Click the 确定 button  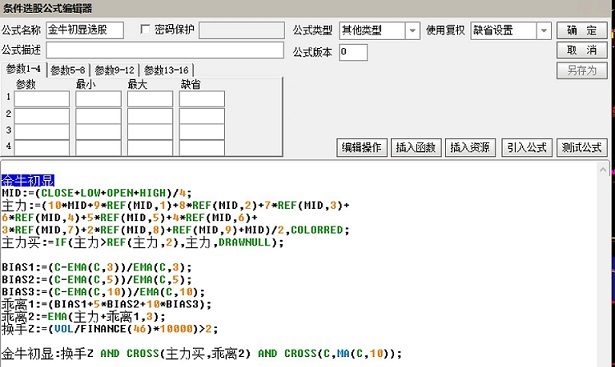point(582,31)
